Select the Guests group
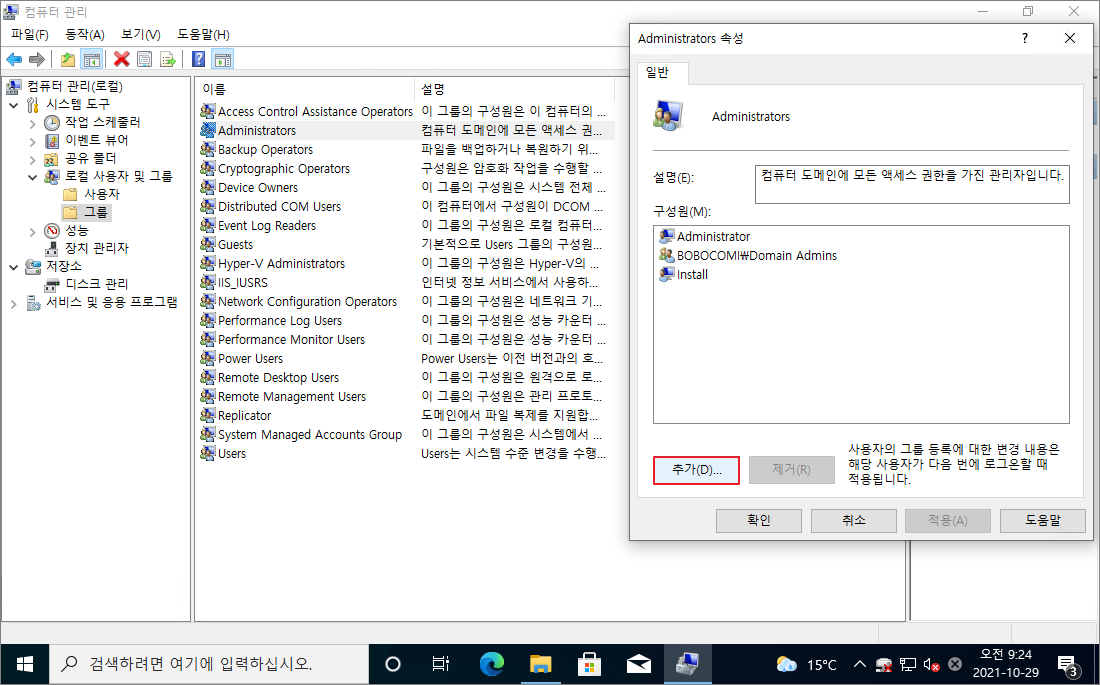 pyautogui.click(x=227, y=244)
